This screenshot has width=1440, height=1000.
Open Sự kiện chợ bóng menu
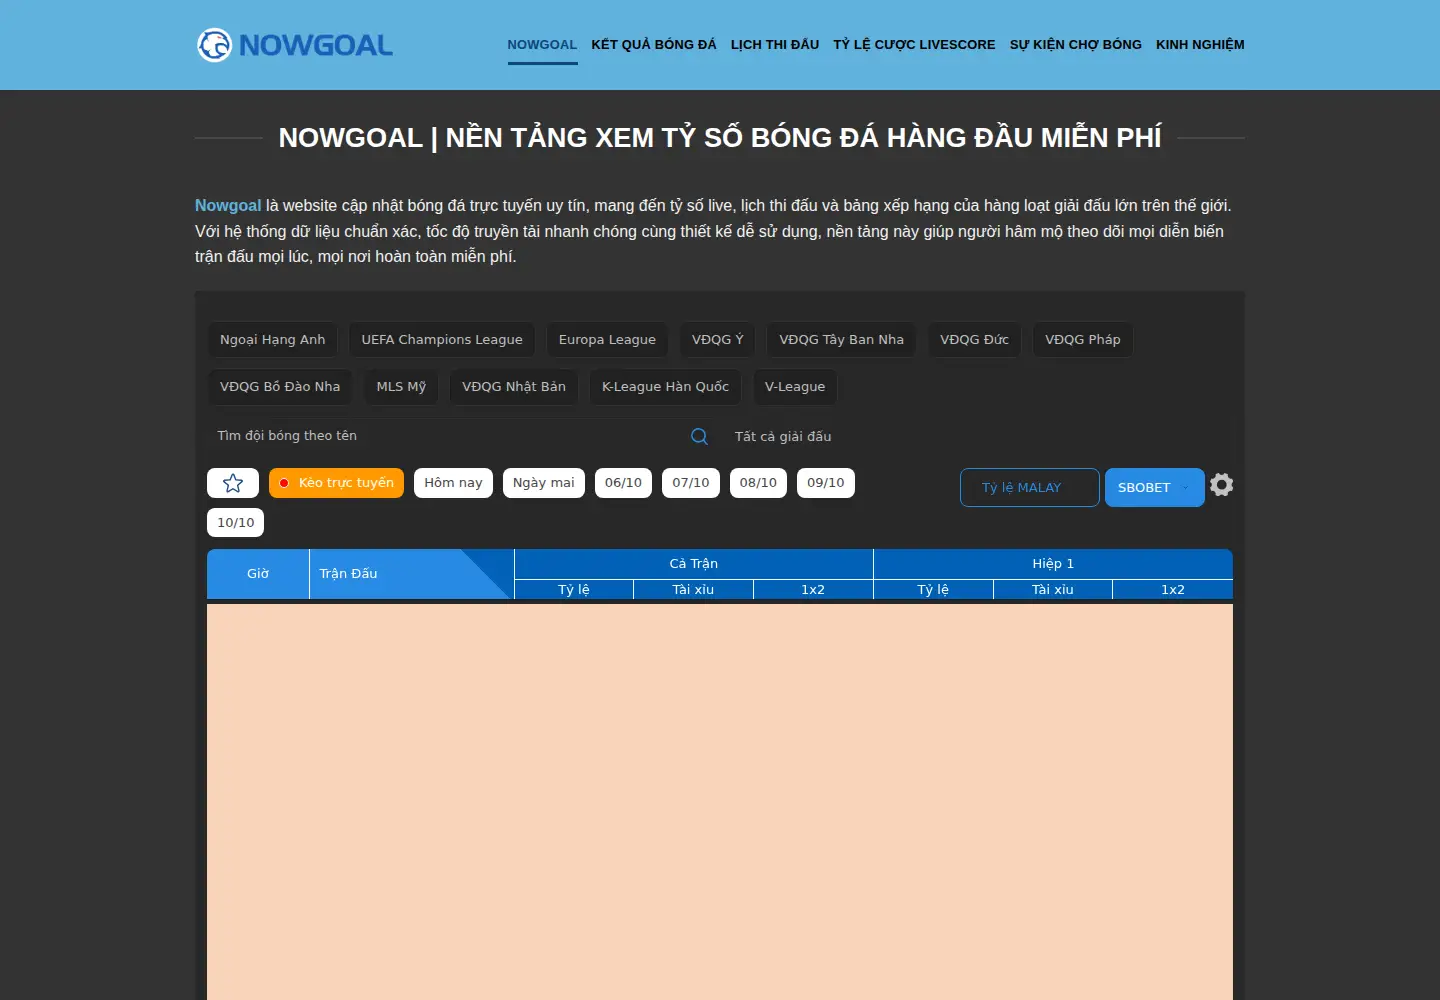coord(1076,45)
